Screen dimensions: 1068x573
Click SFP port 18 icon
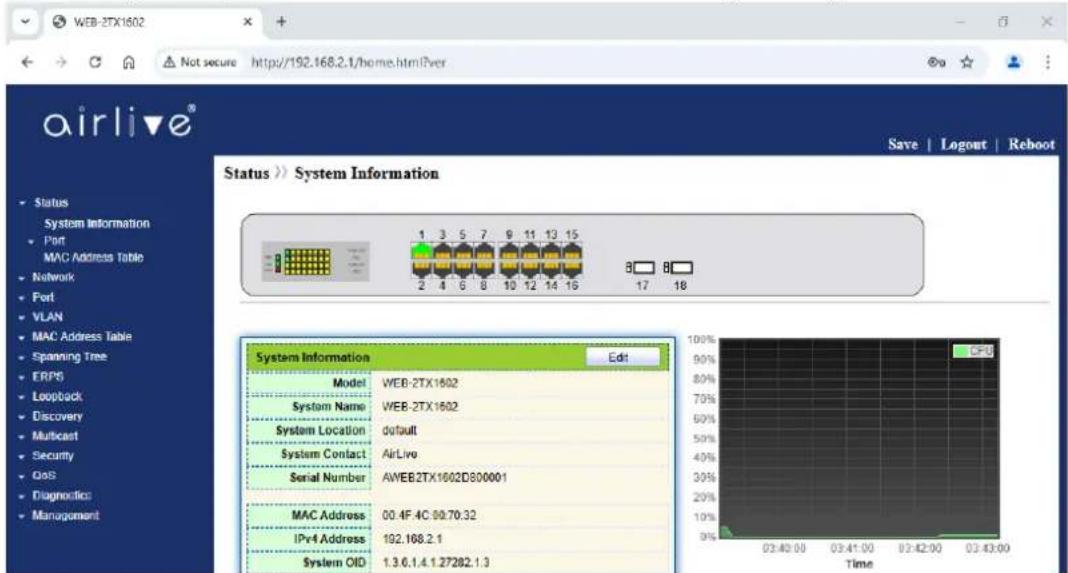tap(678, 268)
